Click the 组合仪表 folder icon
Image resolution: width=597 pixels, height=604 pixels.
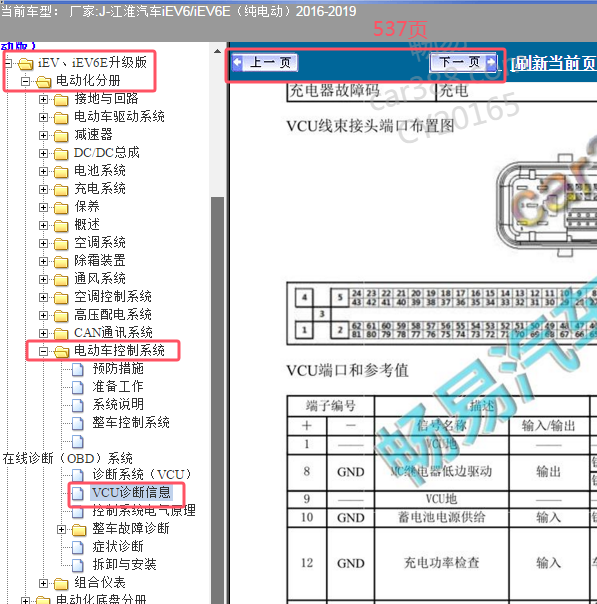click(x=61, y=584)
